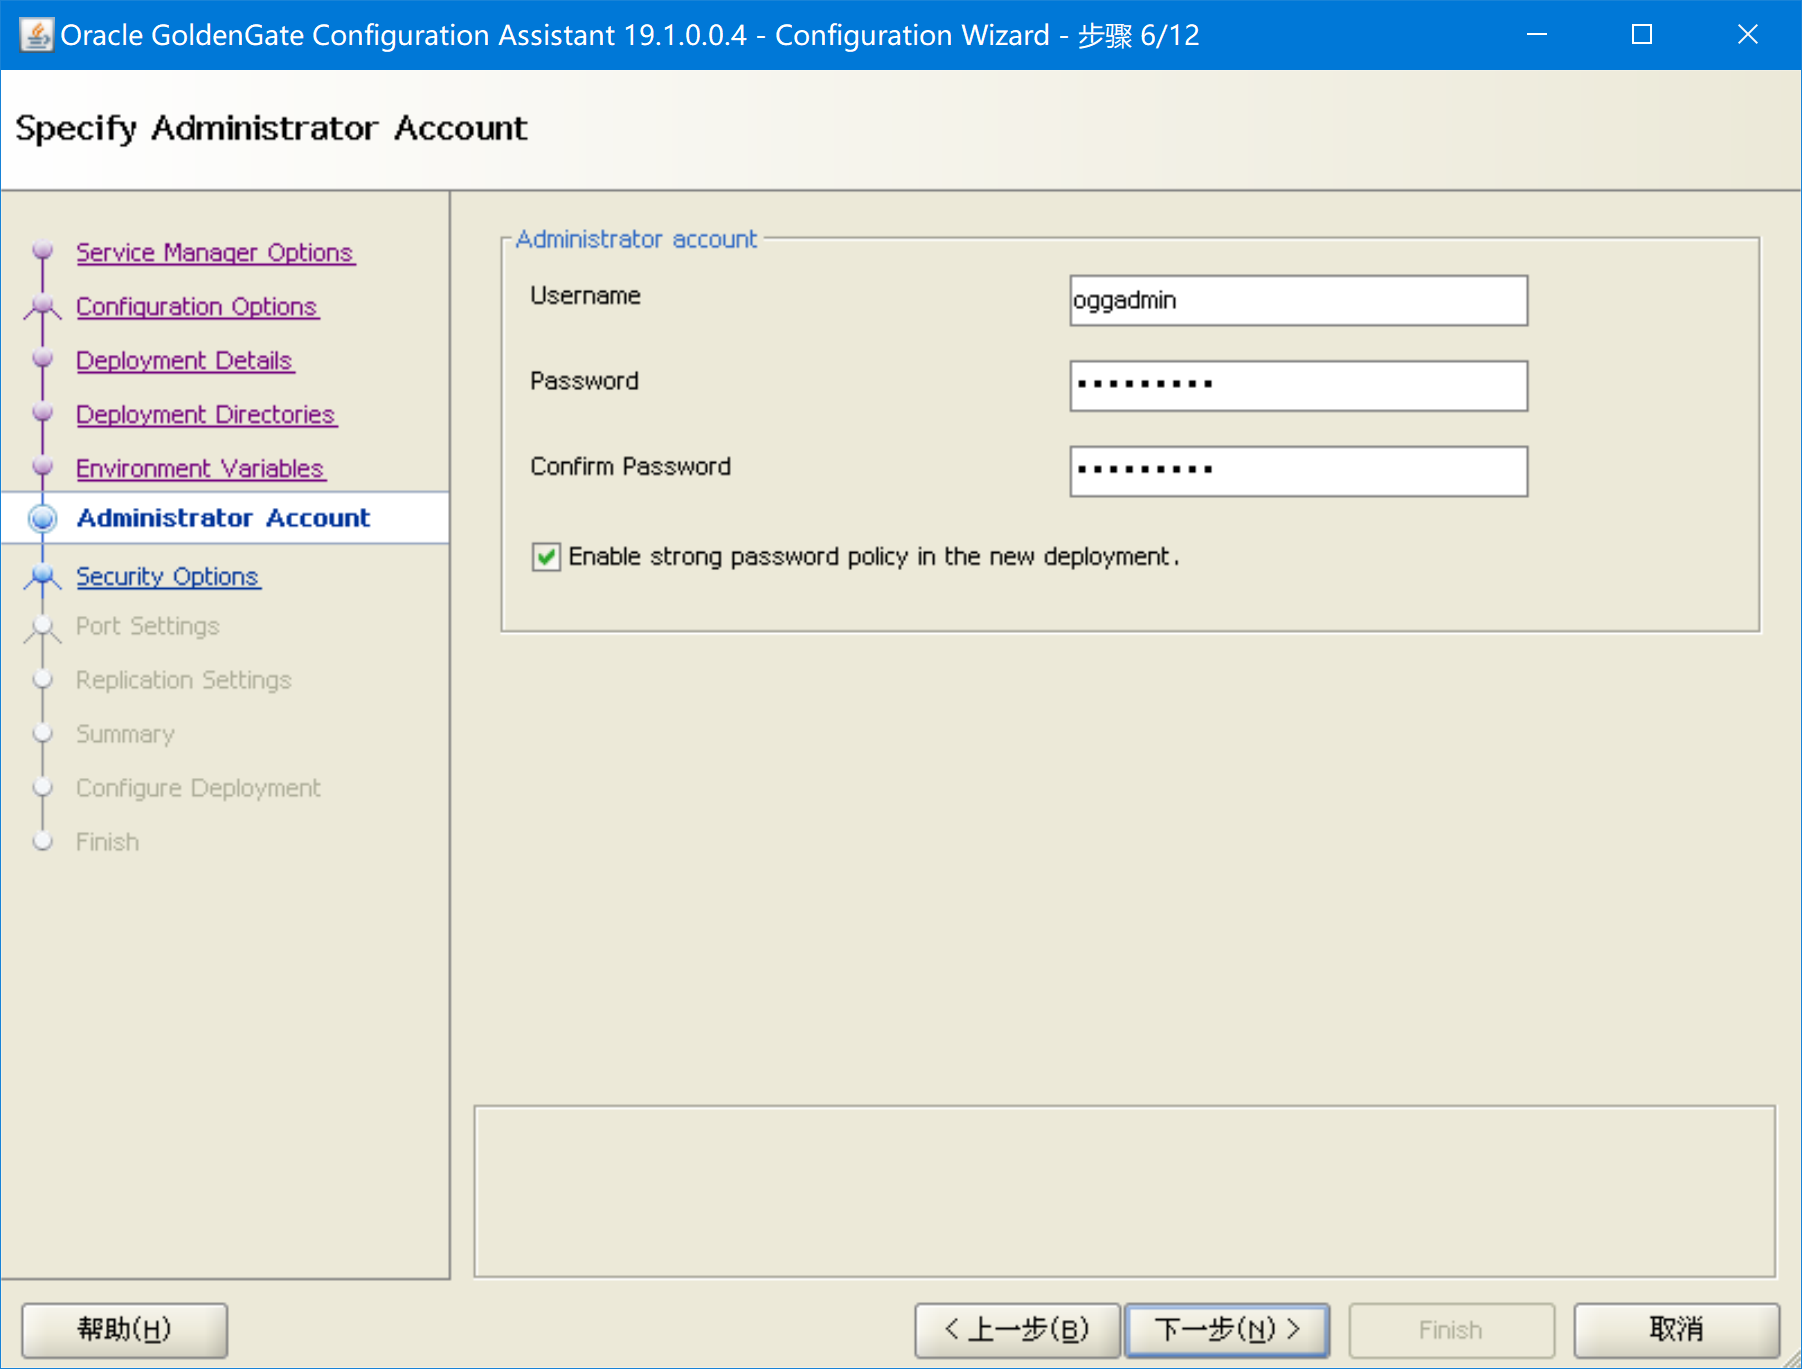The width and height of the screenshot is (1802, 1369).
Task: Go back with 上一步(B) button
Action: [1017, 1330]
